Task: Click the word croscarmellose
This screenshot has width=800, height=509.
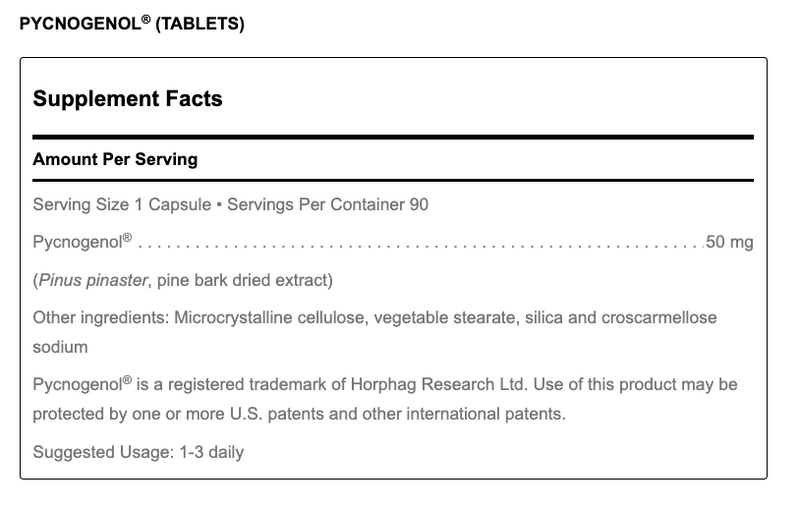Action: [660, 317]
